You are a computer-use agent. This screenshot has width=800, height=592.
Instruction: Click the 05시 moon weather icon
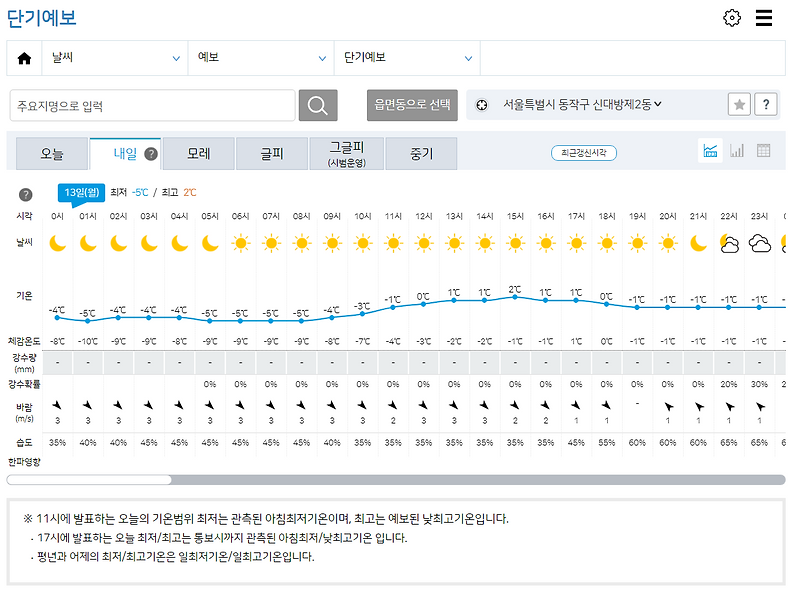coord(210,243)
